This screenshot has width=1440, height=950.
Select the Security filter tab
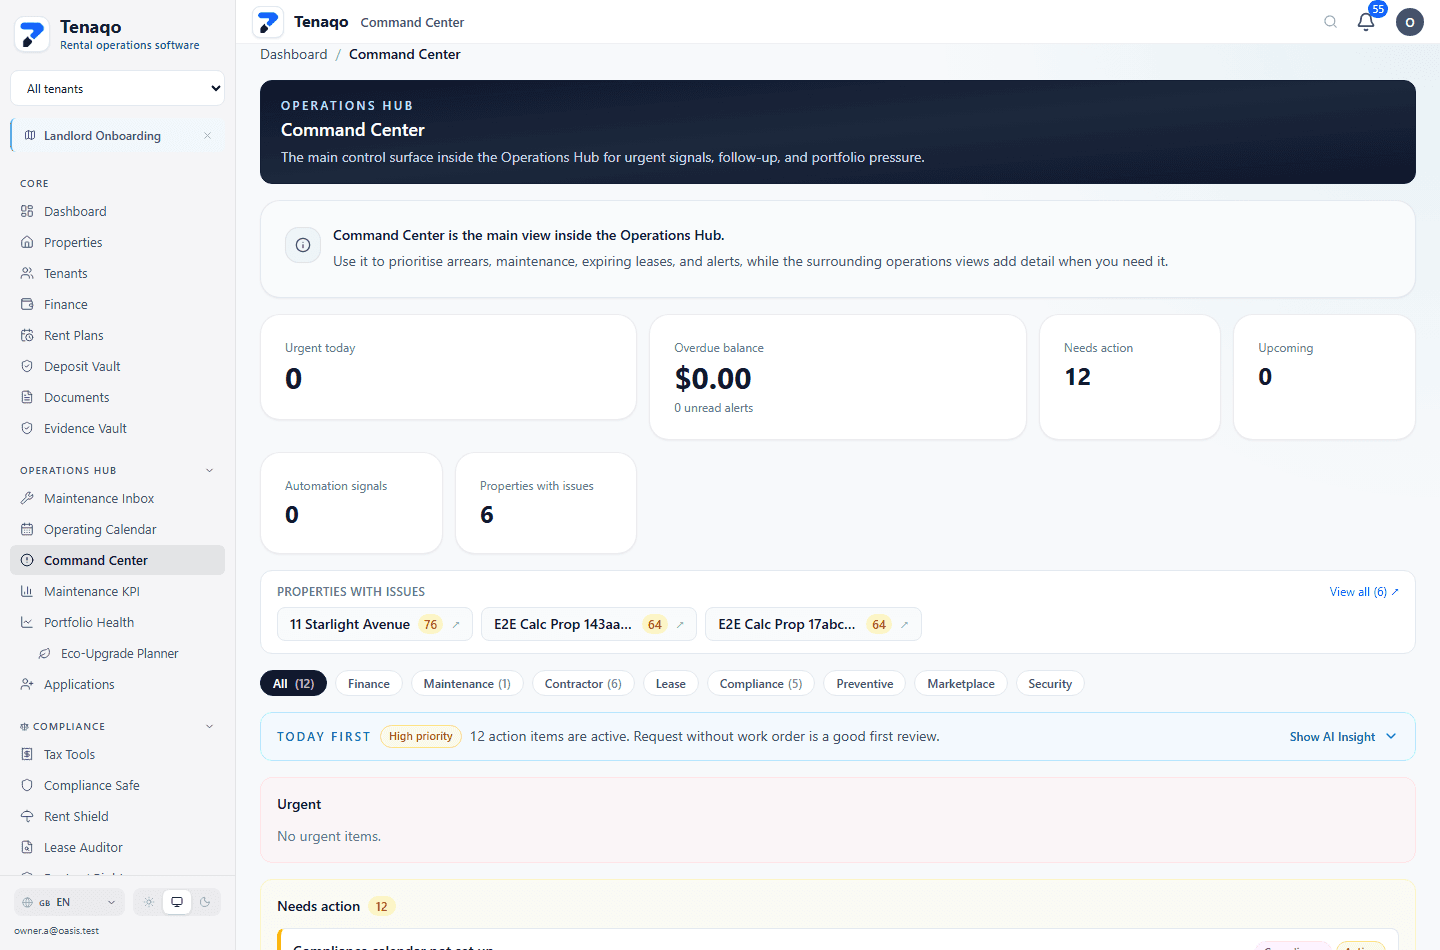click(x=1050, y=683)
